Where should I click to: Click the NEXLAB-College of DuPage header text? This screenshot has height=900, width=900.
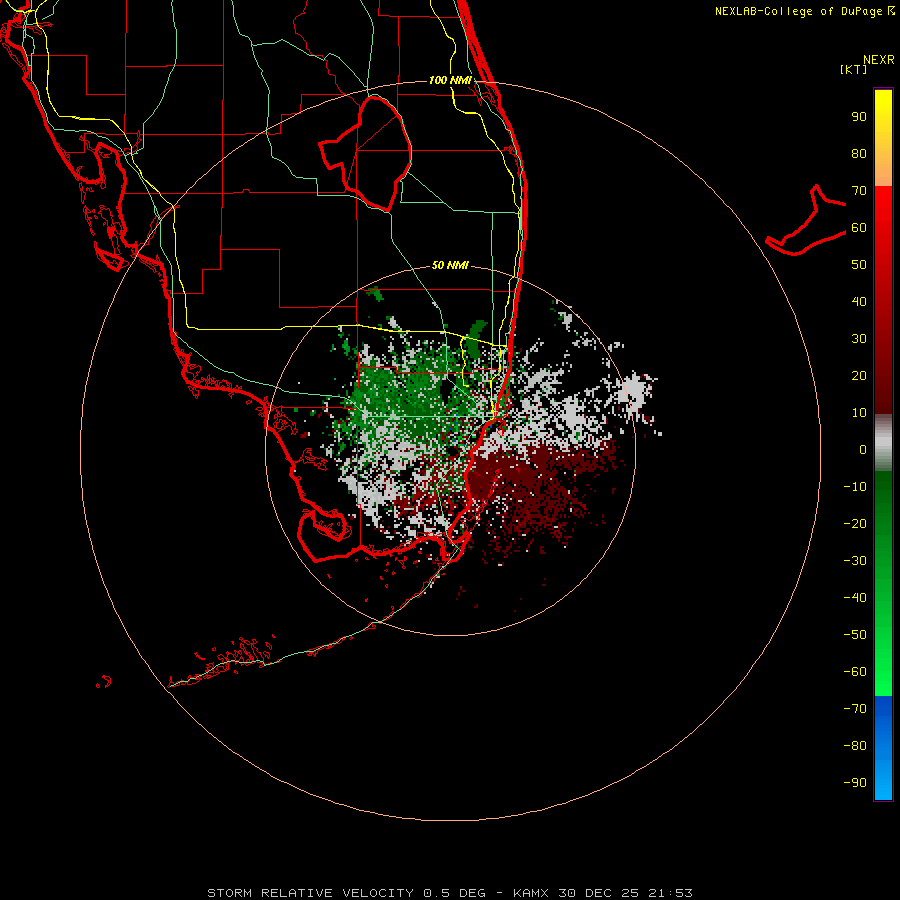[x=798, y=11]
